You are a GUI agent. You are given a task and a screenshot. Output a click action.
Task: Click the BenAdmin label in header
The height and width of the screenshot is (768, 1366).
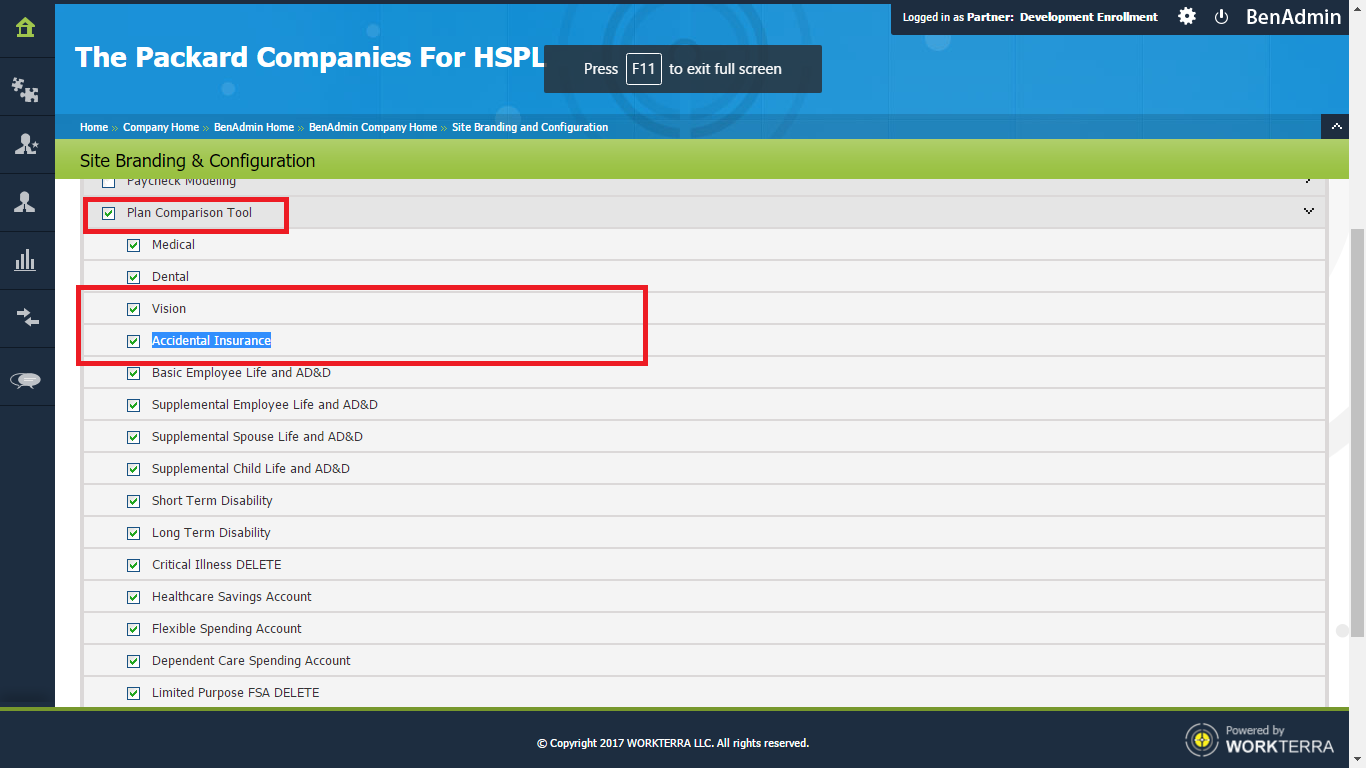click(1293, 17)
